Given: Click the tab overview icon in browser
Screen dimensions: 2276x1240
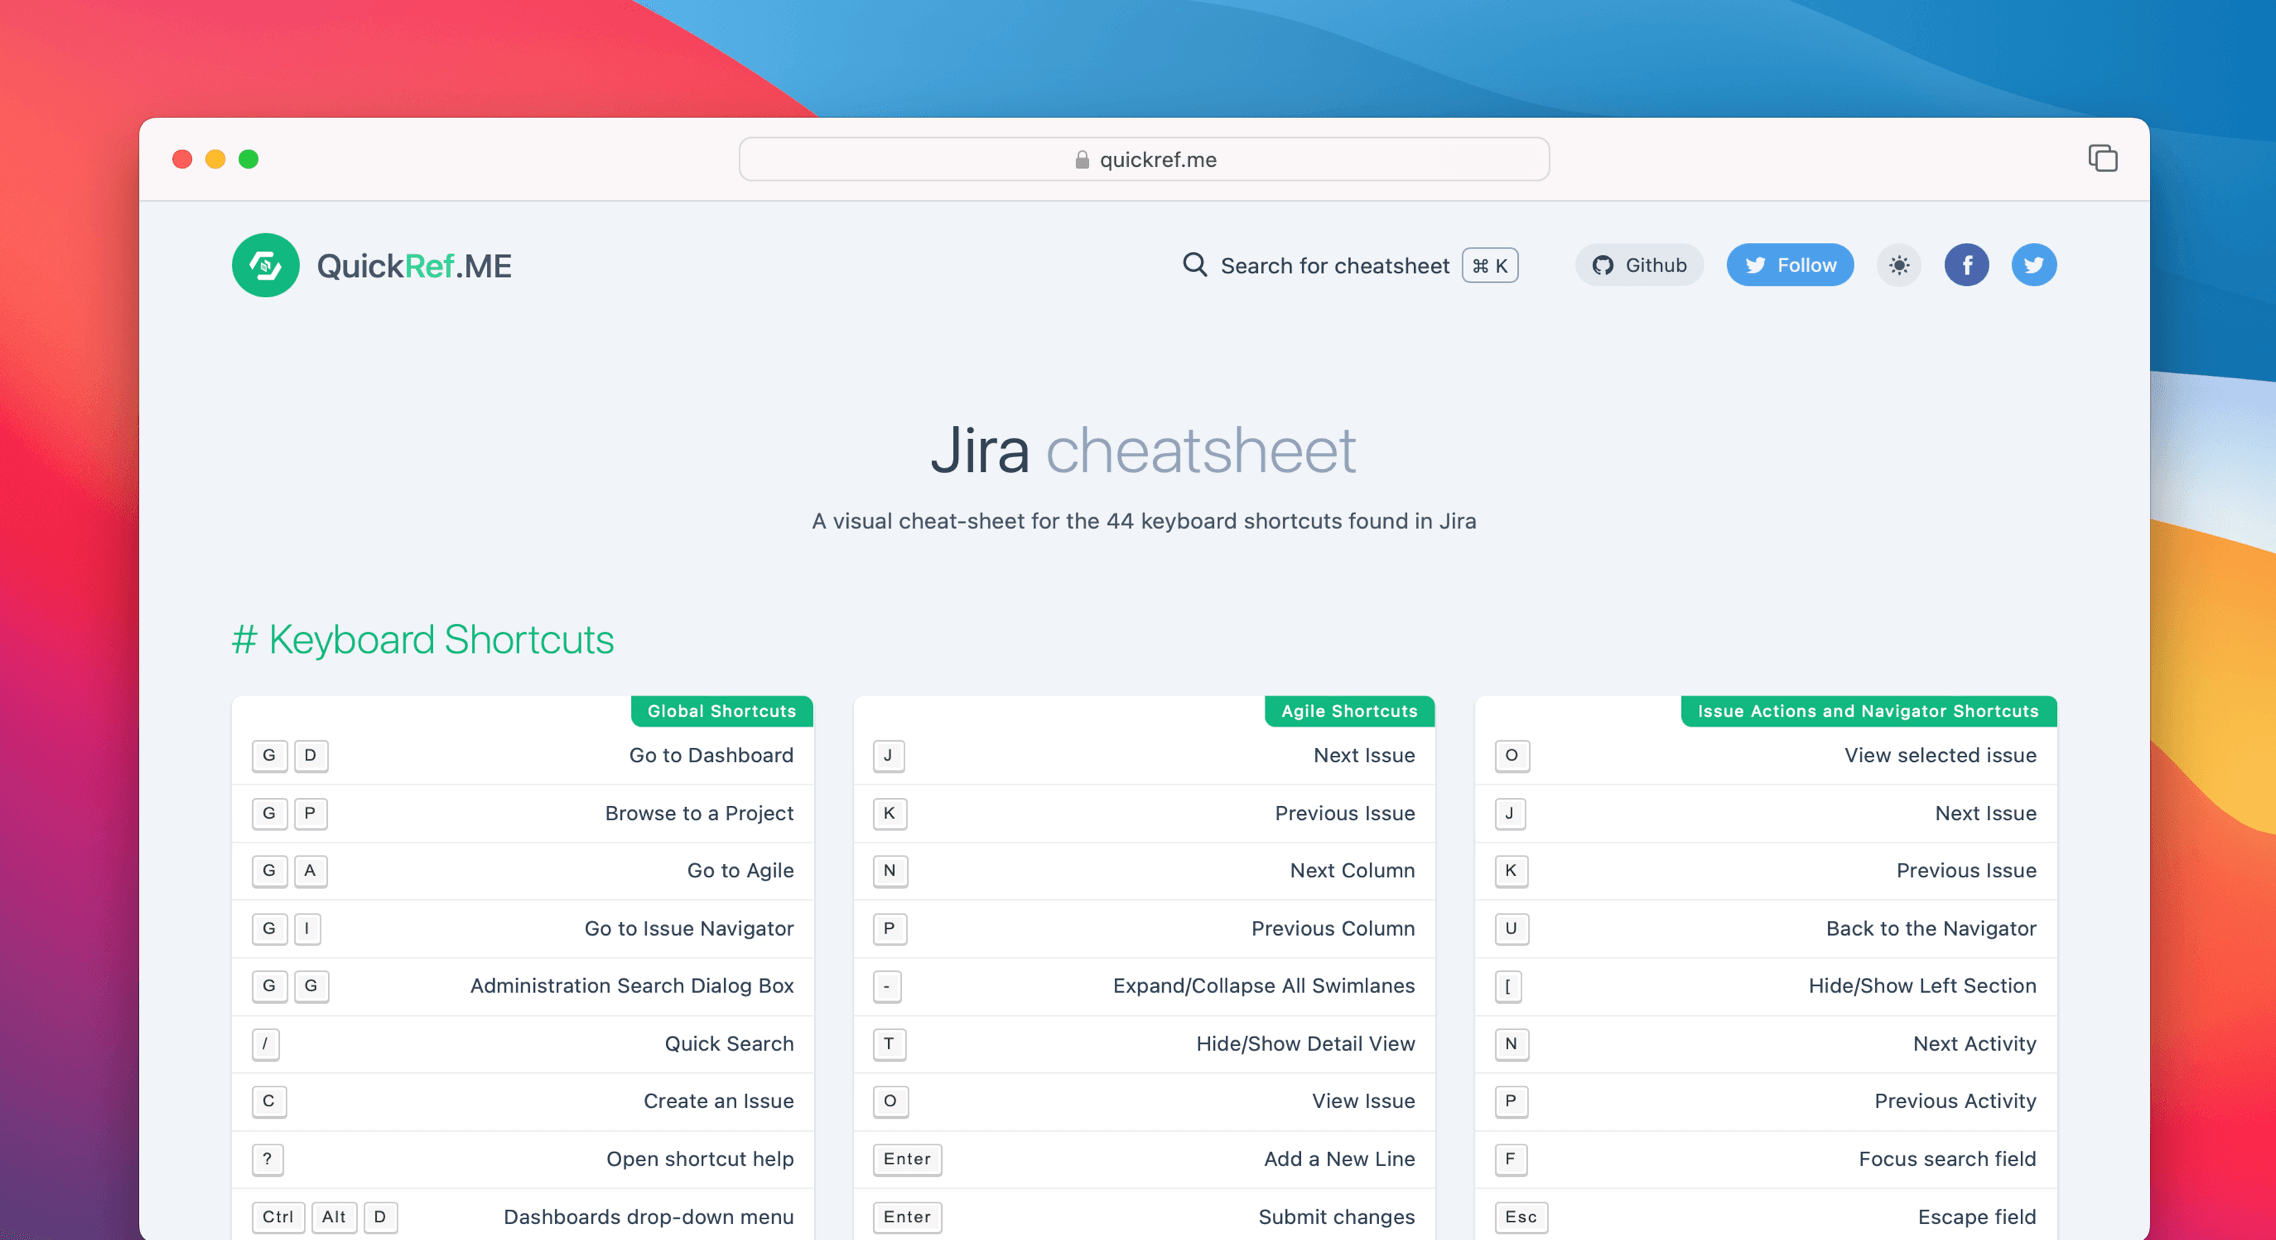Looking at the screenshot, I should click(2102, 158).
